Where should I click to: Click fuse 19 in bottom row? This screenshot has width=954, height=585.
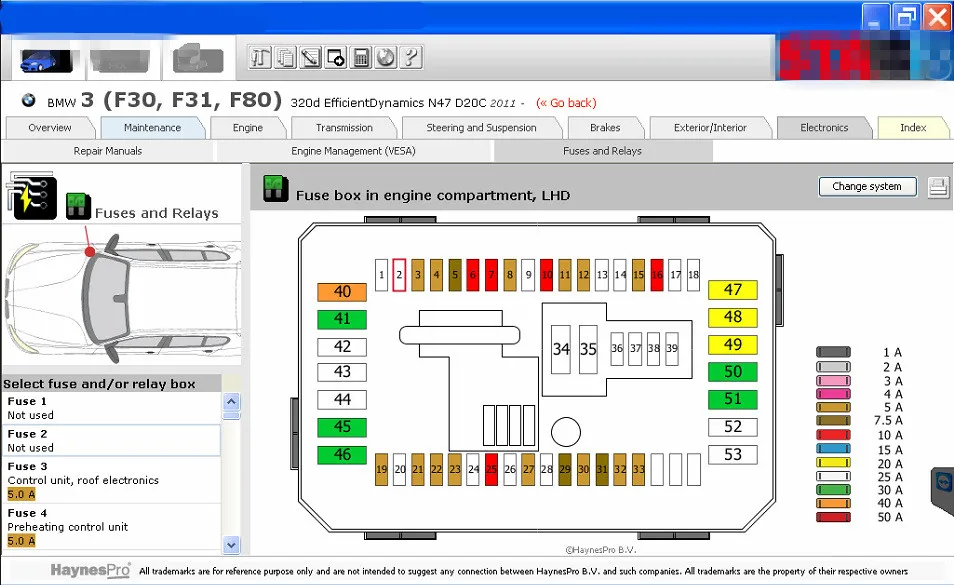click(381, 469)
